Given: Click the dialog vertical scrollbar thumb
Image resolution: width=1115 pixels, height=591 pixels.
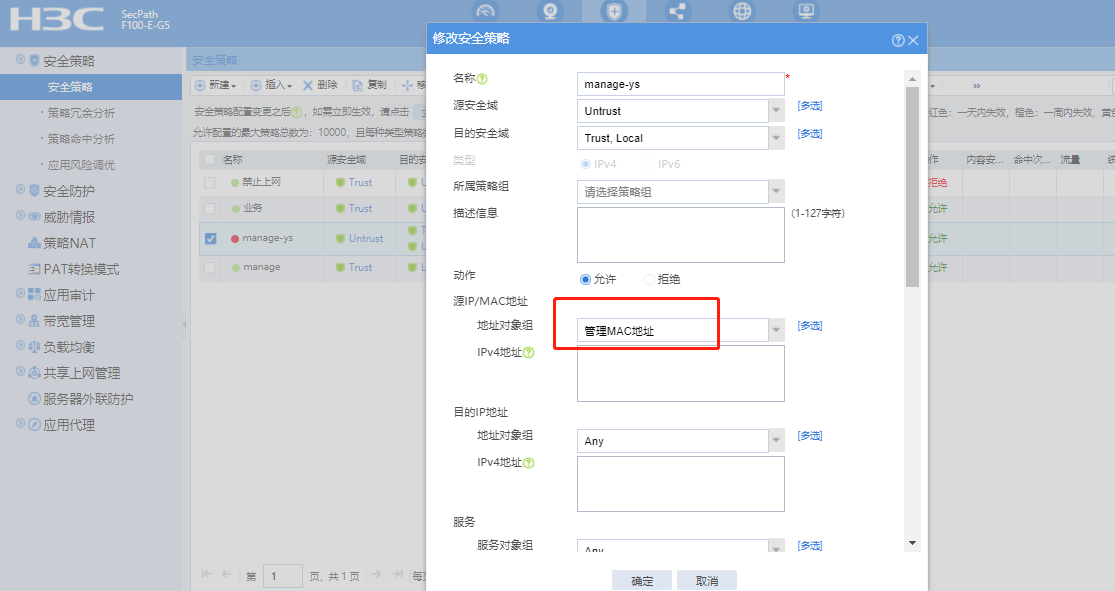Looking at the screenshot, I should [912, 187].
